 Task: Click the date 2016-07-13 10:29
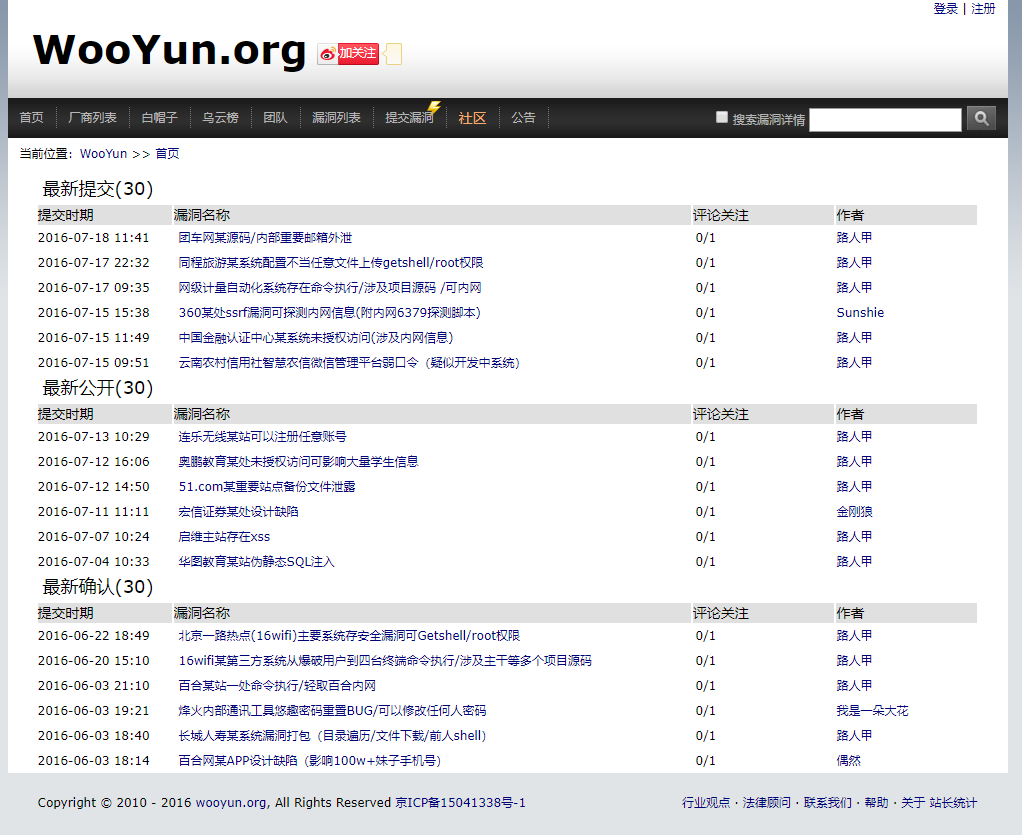click(93, 437)
